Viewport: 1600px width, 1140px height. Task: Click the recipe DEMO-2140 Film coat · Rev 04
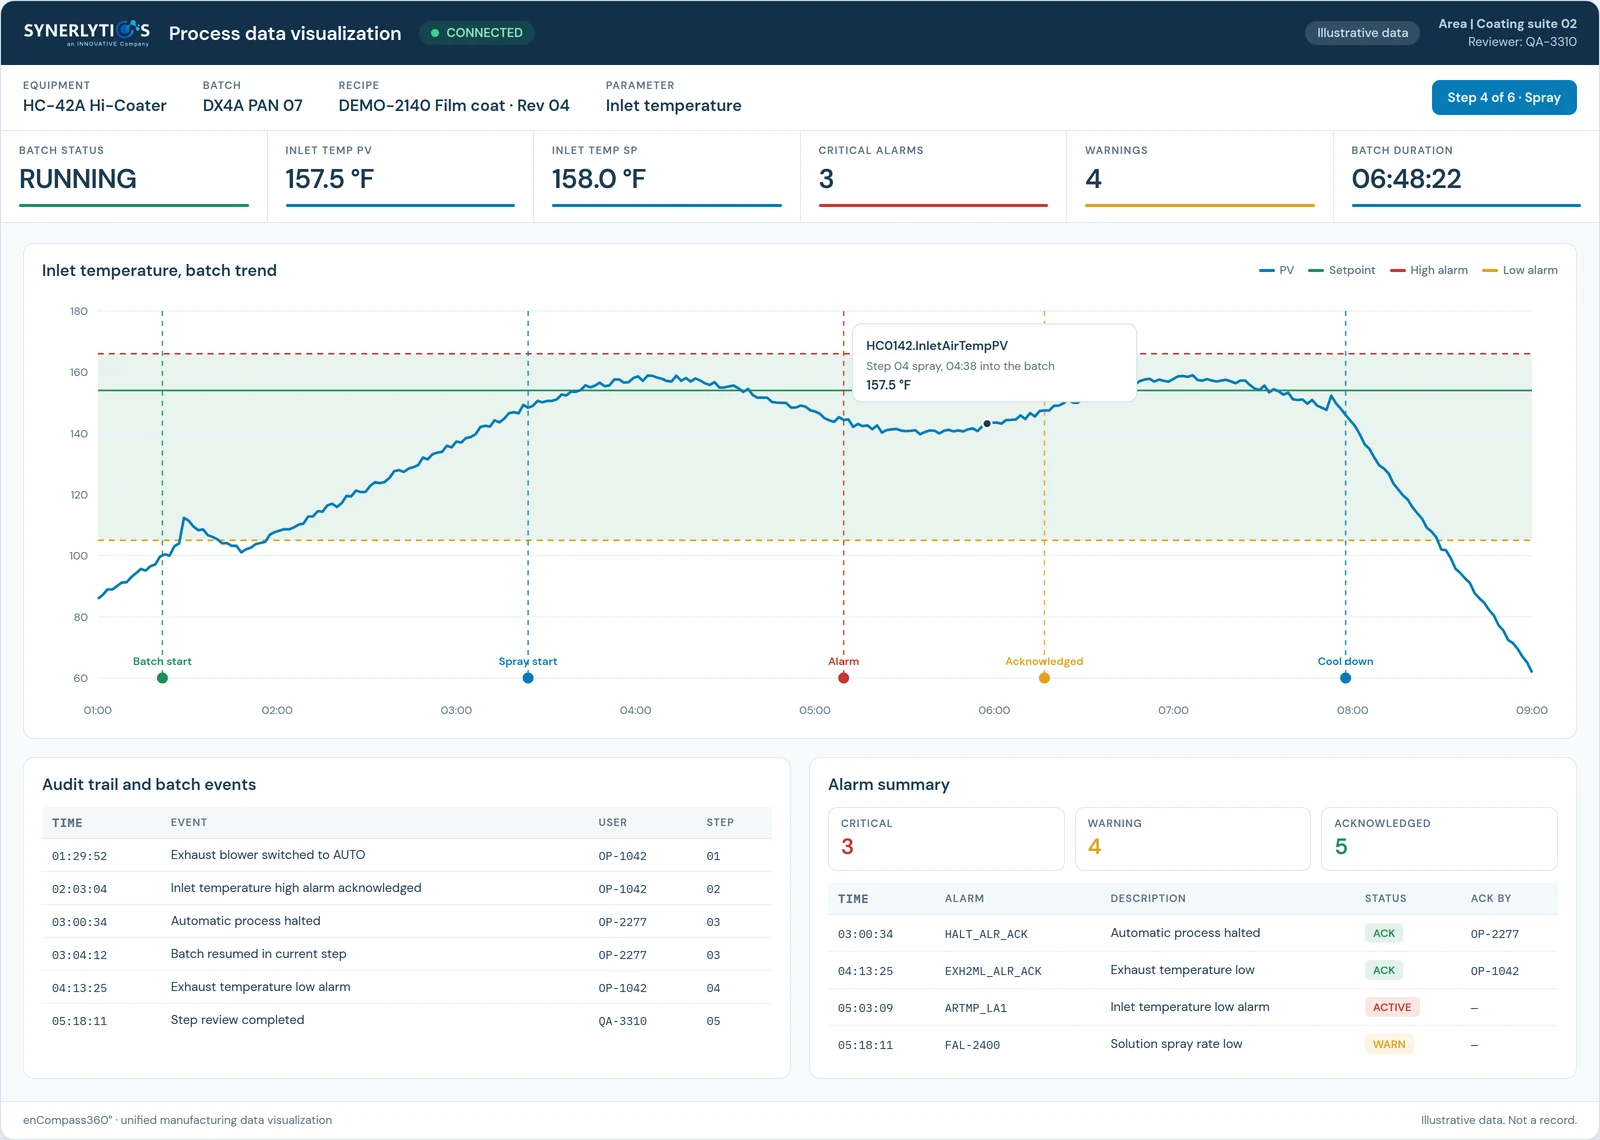click(454, 106)
